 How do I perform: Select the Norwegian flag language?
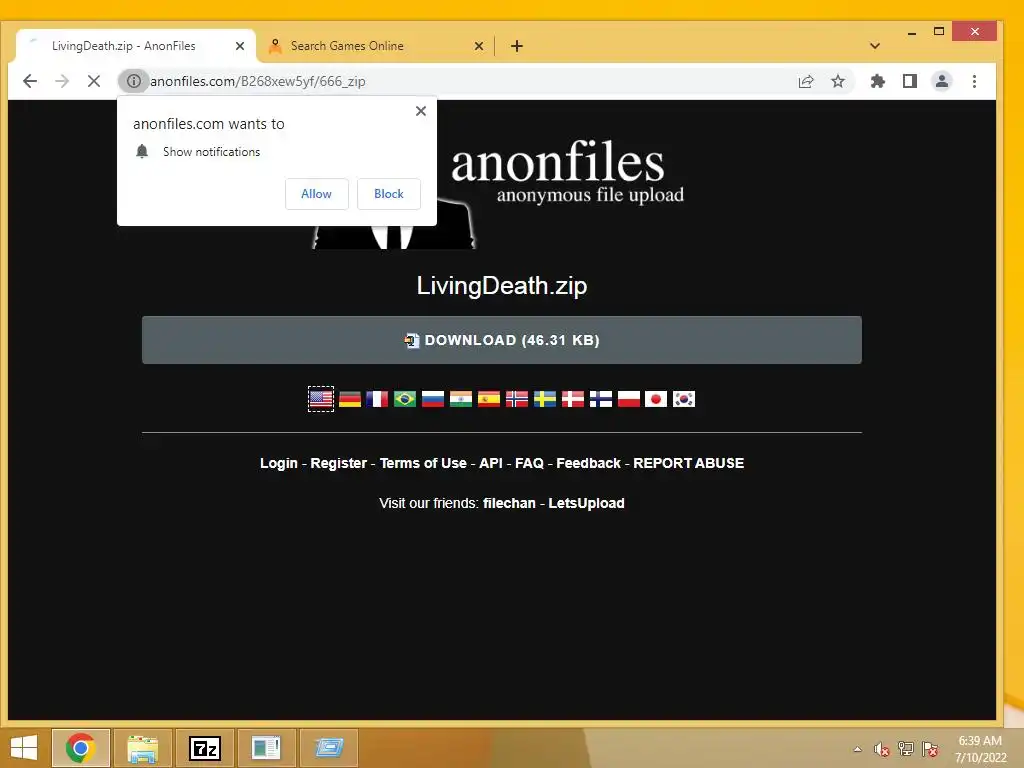point(517,399)
